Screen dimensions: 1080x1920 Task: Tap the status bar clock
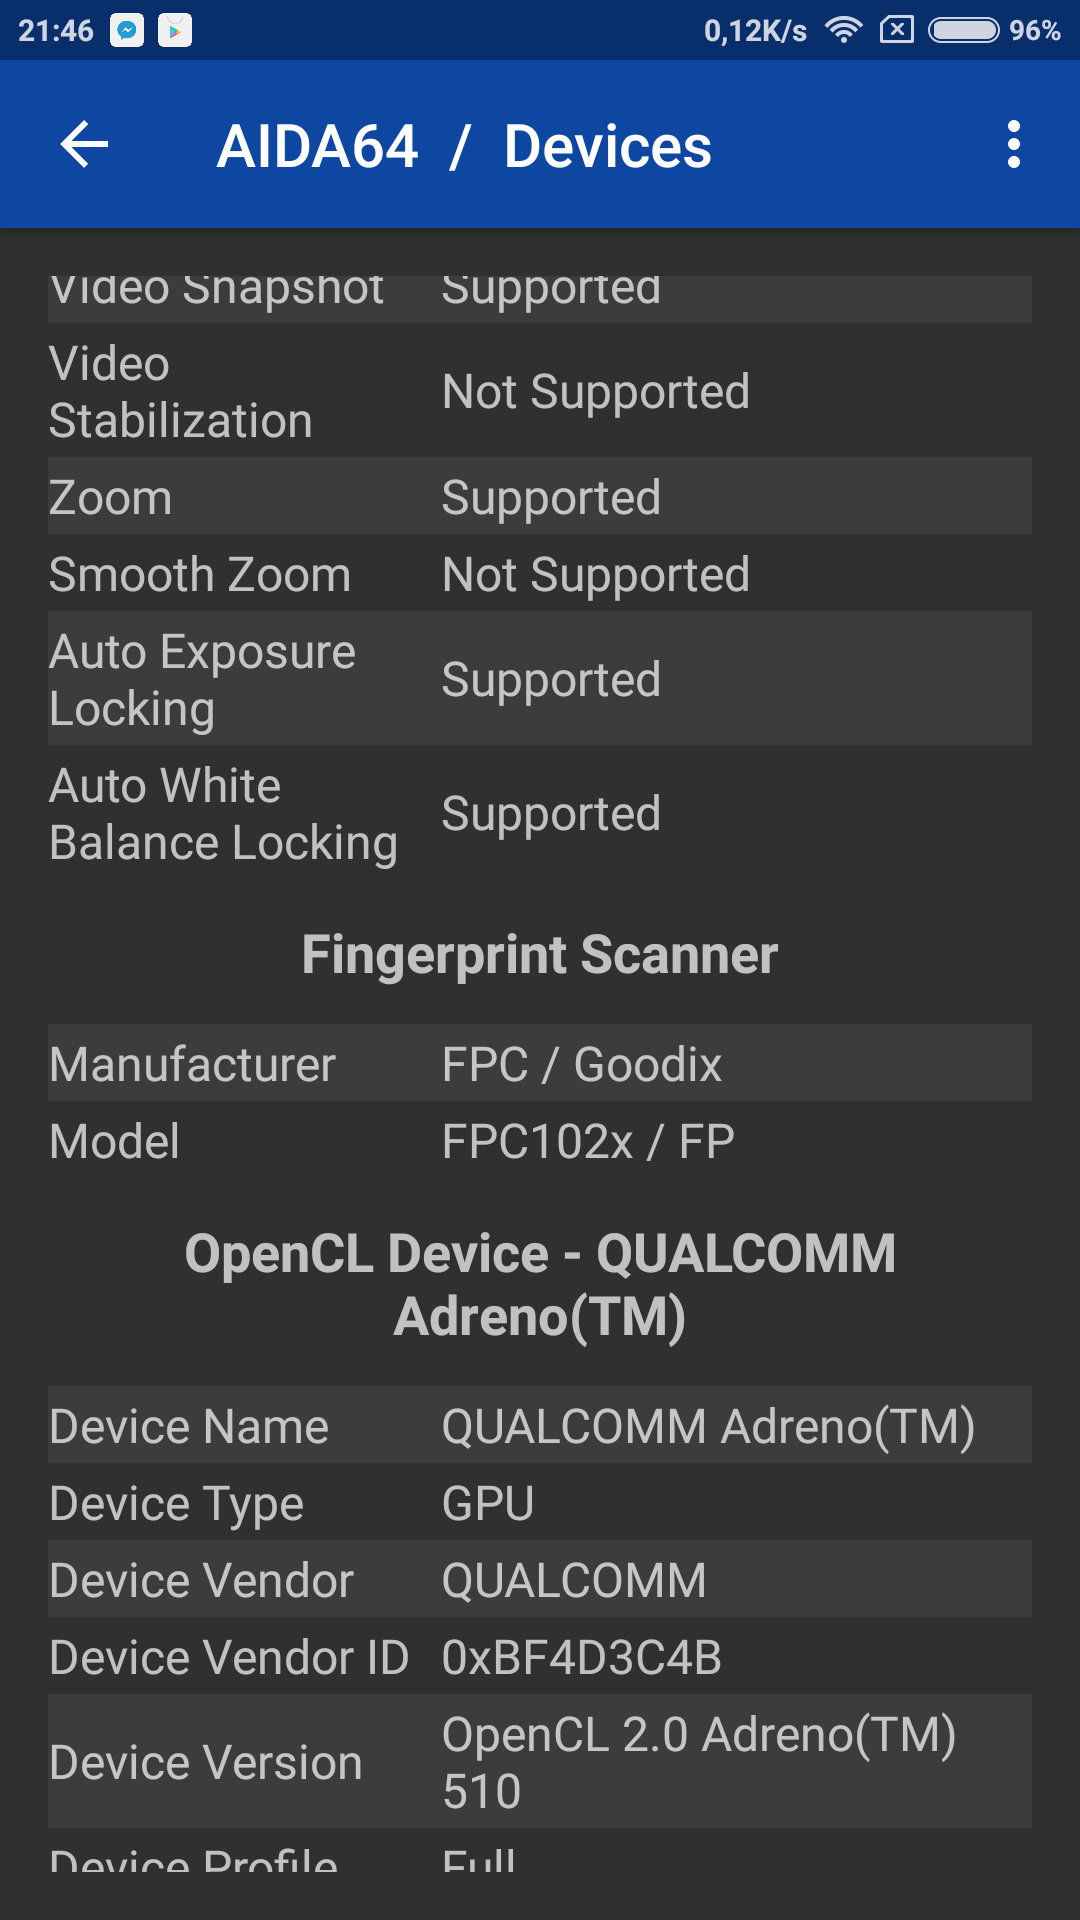pos(56,31)
